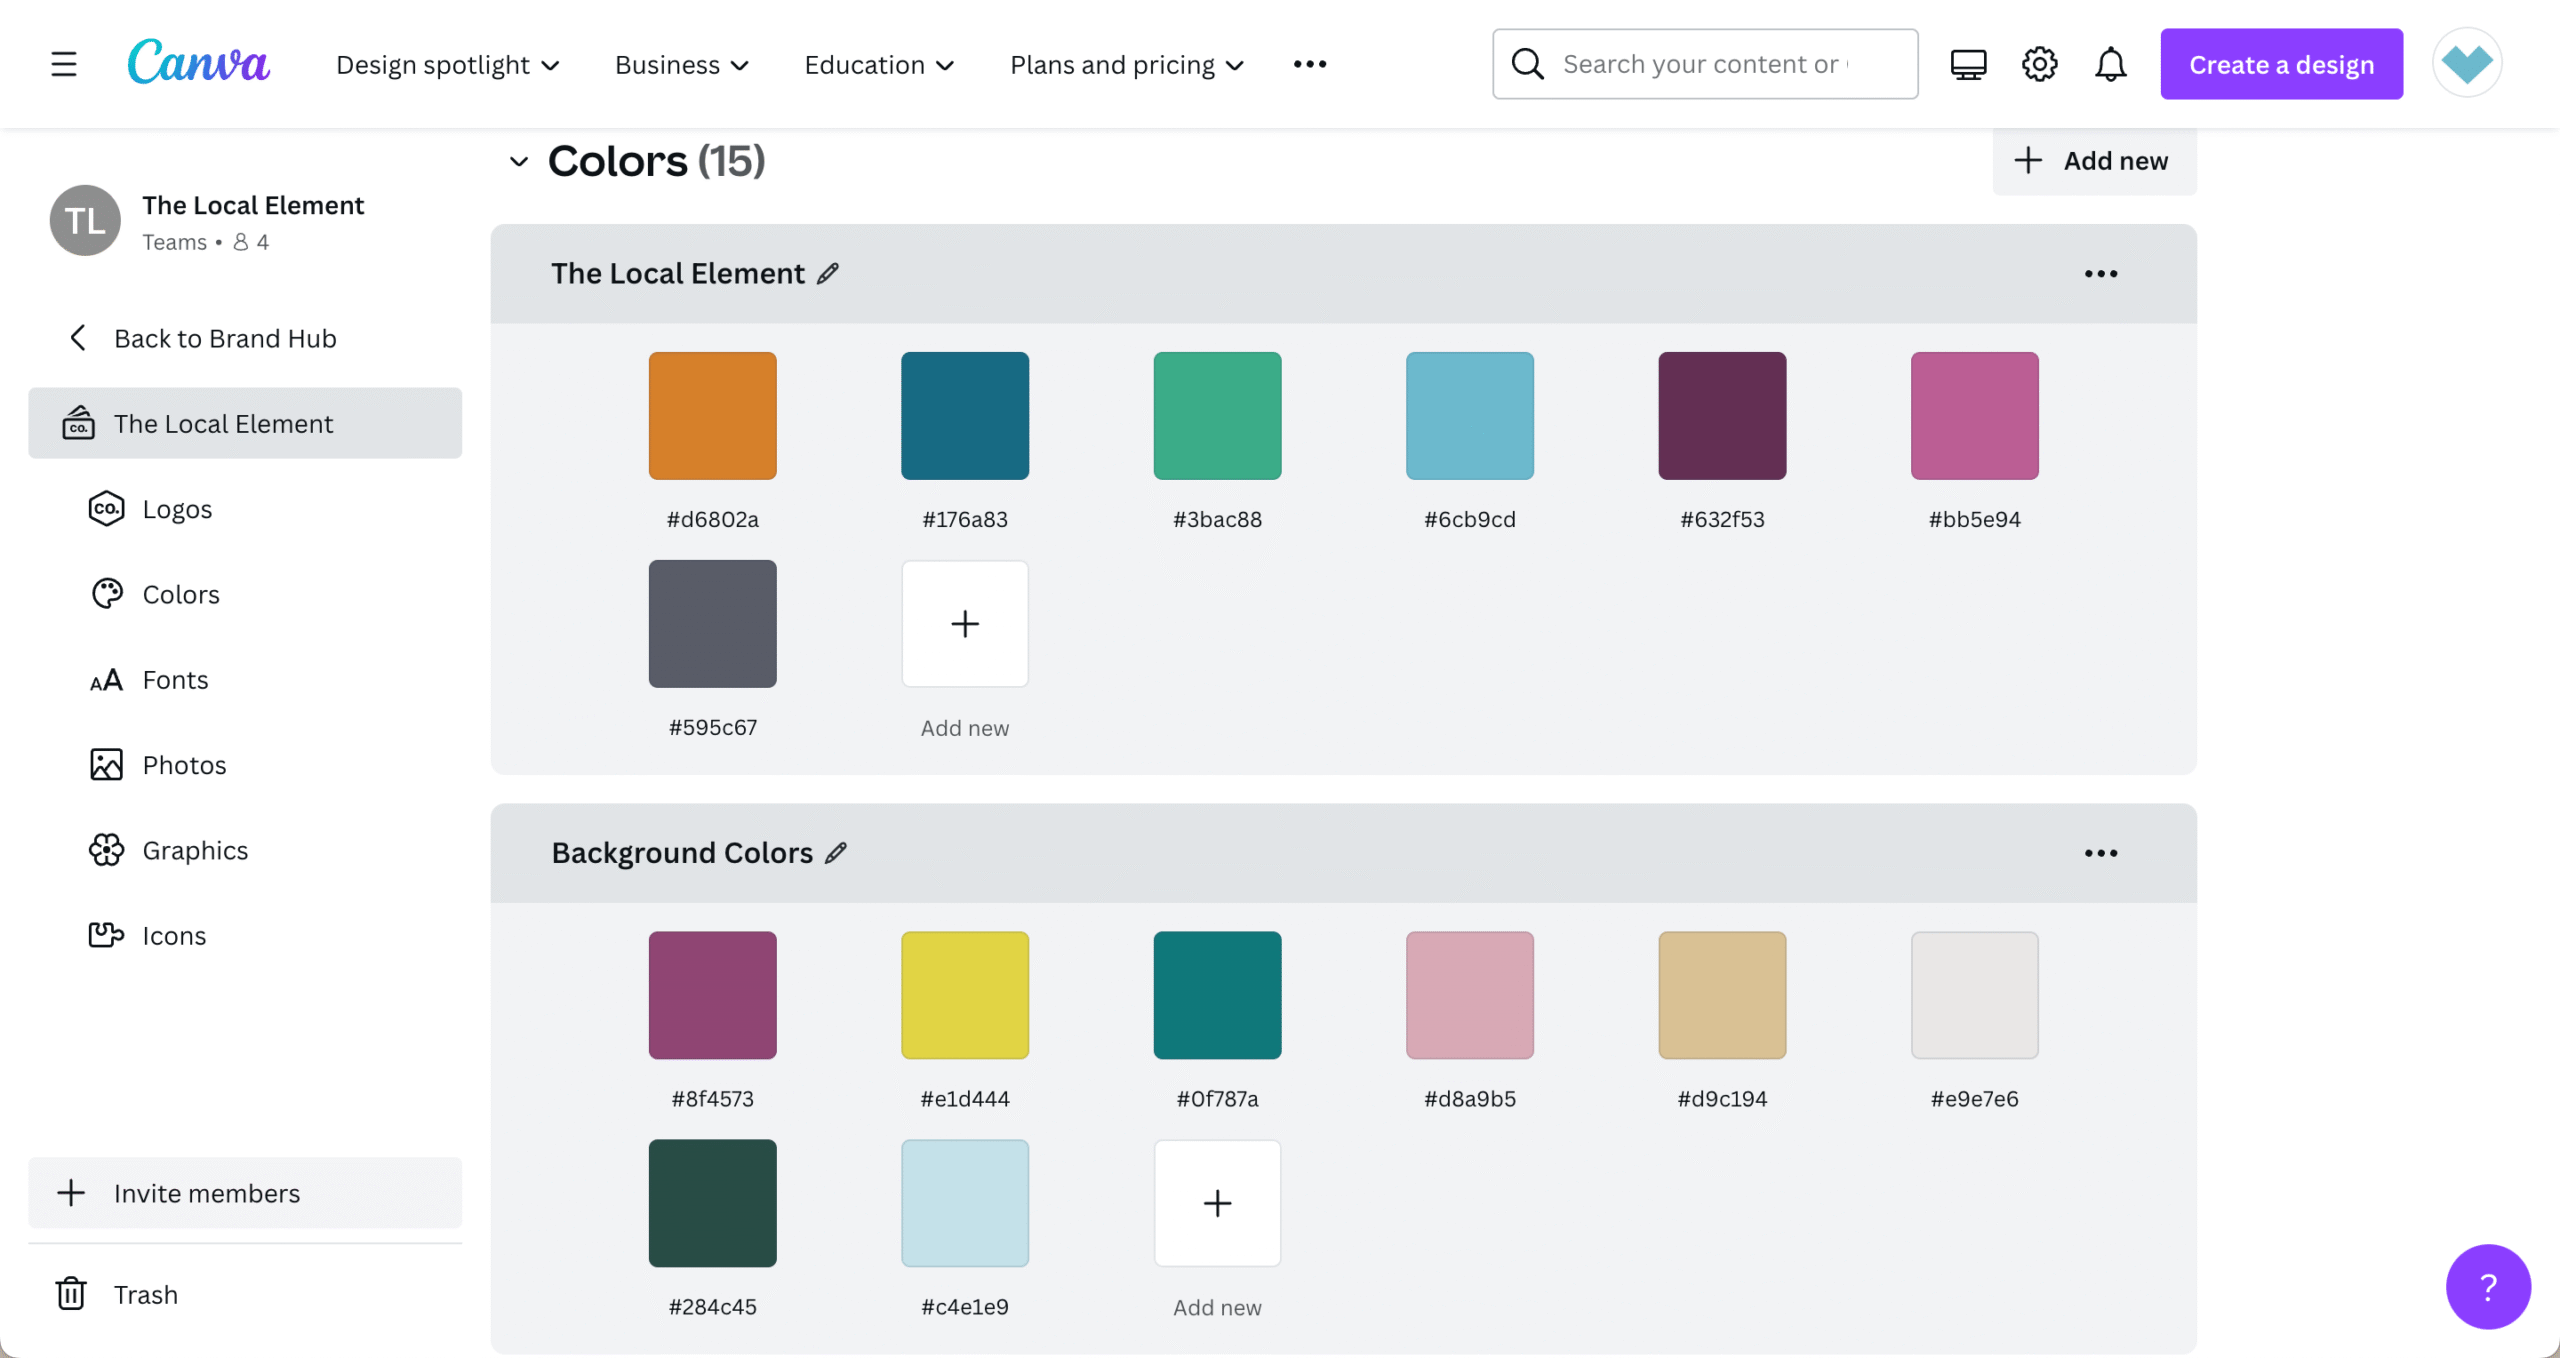Screen dimensions: 2560x1358
Task: Open settings gear icon
Action: click(x=2039, y=64)
